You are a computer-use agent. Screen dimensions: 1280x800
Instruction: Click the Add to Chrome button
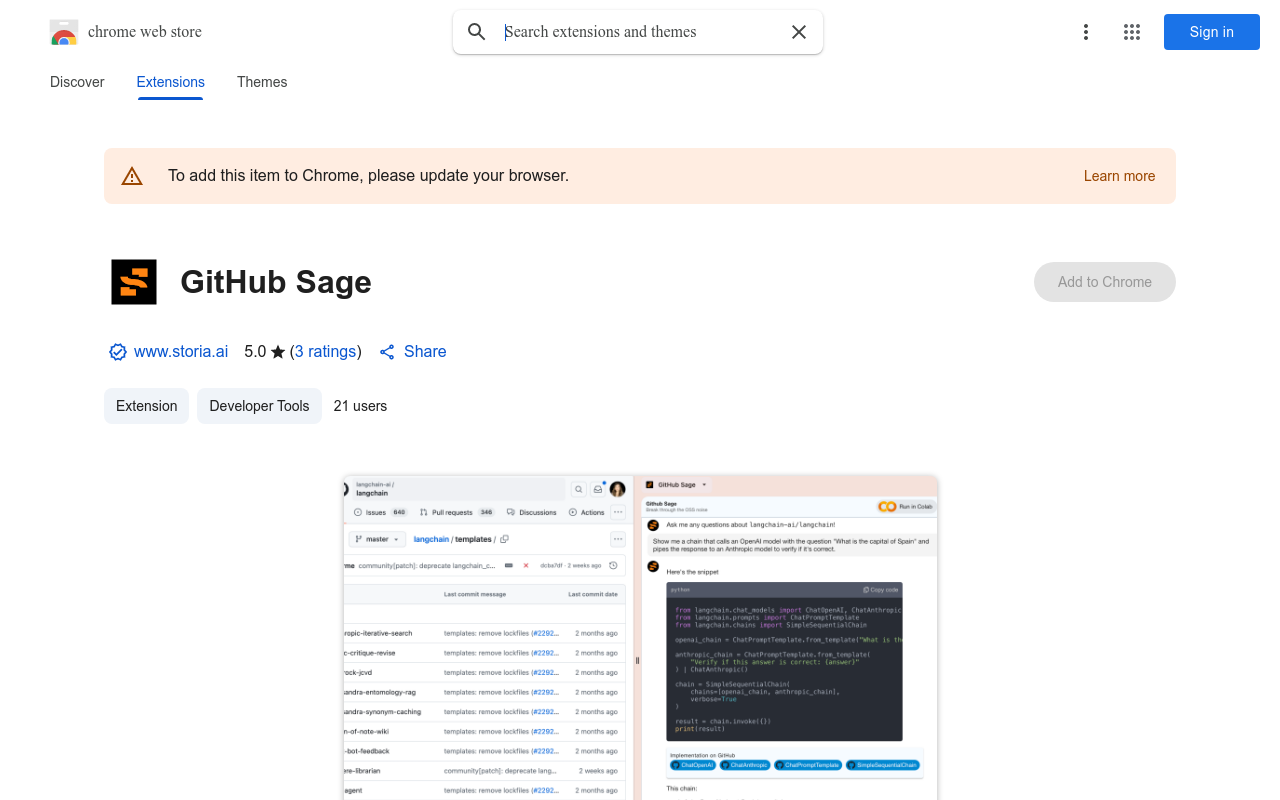coord(1105,282)
